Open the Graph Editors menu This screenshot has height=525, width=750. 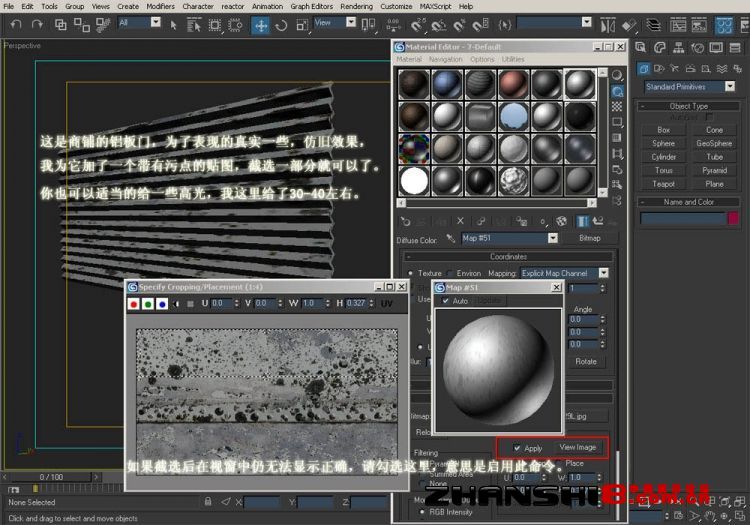(311, 7)
